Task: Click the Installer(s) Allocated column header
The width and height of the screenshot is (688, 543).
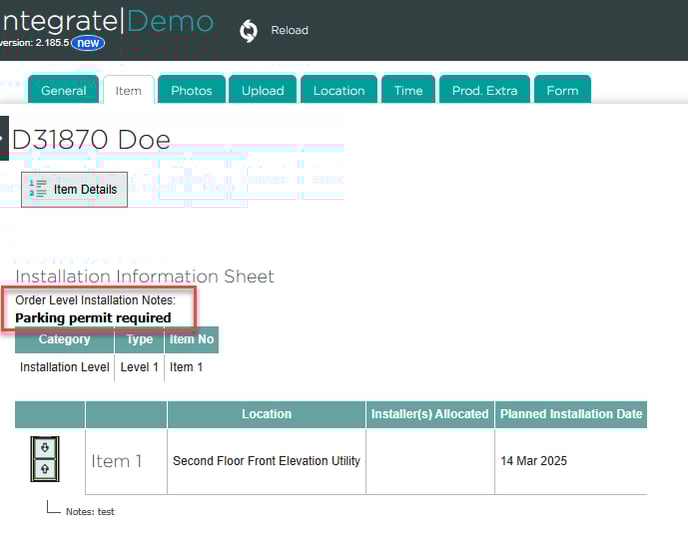Action: (430, 414)
